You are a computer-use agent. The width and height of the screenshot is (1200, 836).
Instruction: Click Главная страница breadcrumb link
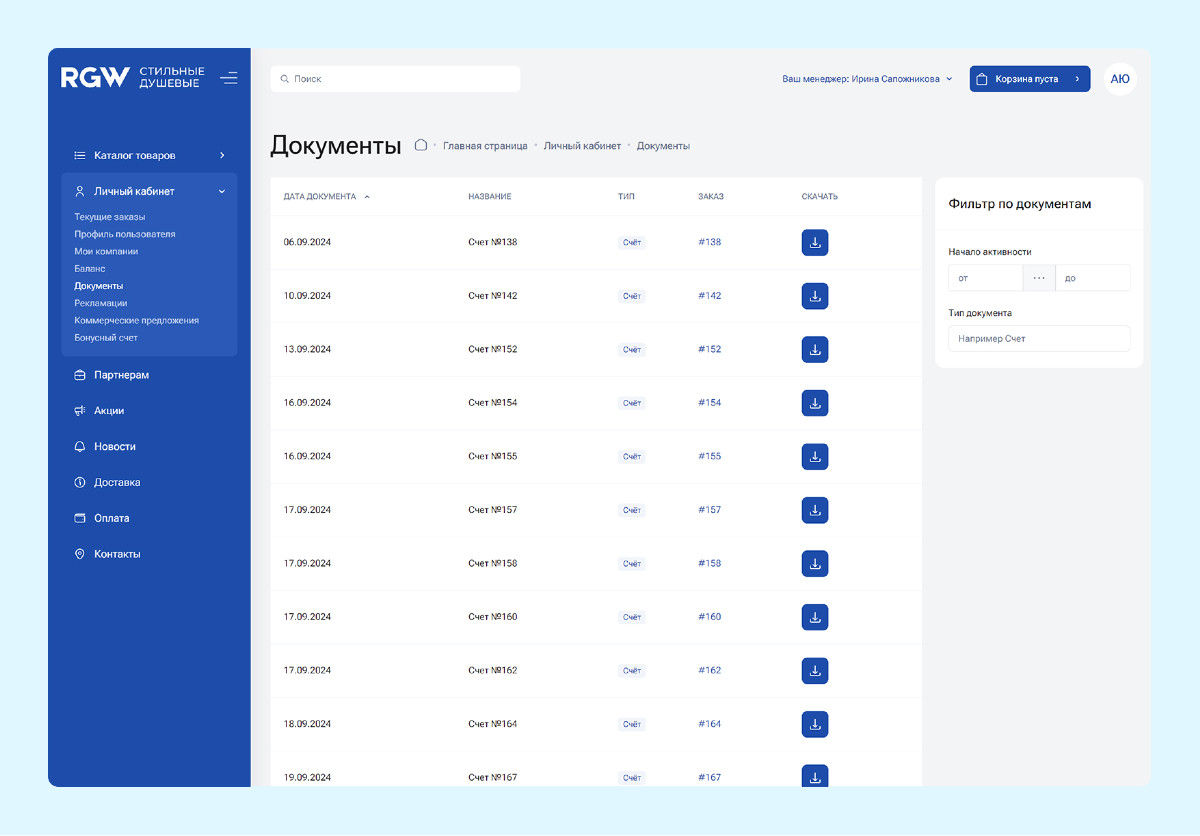(x=485, y=146)
